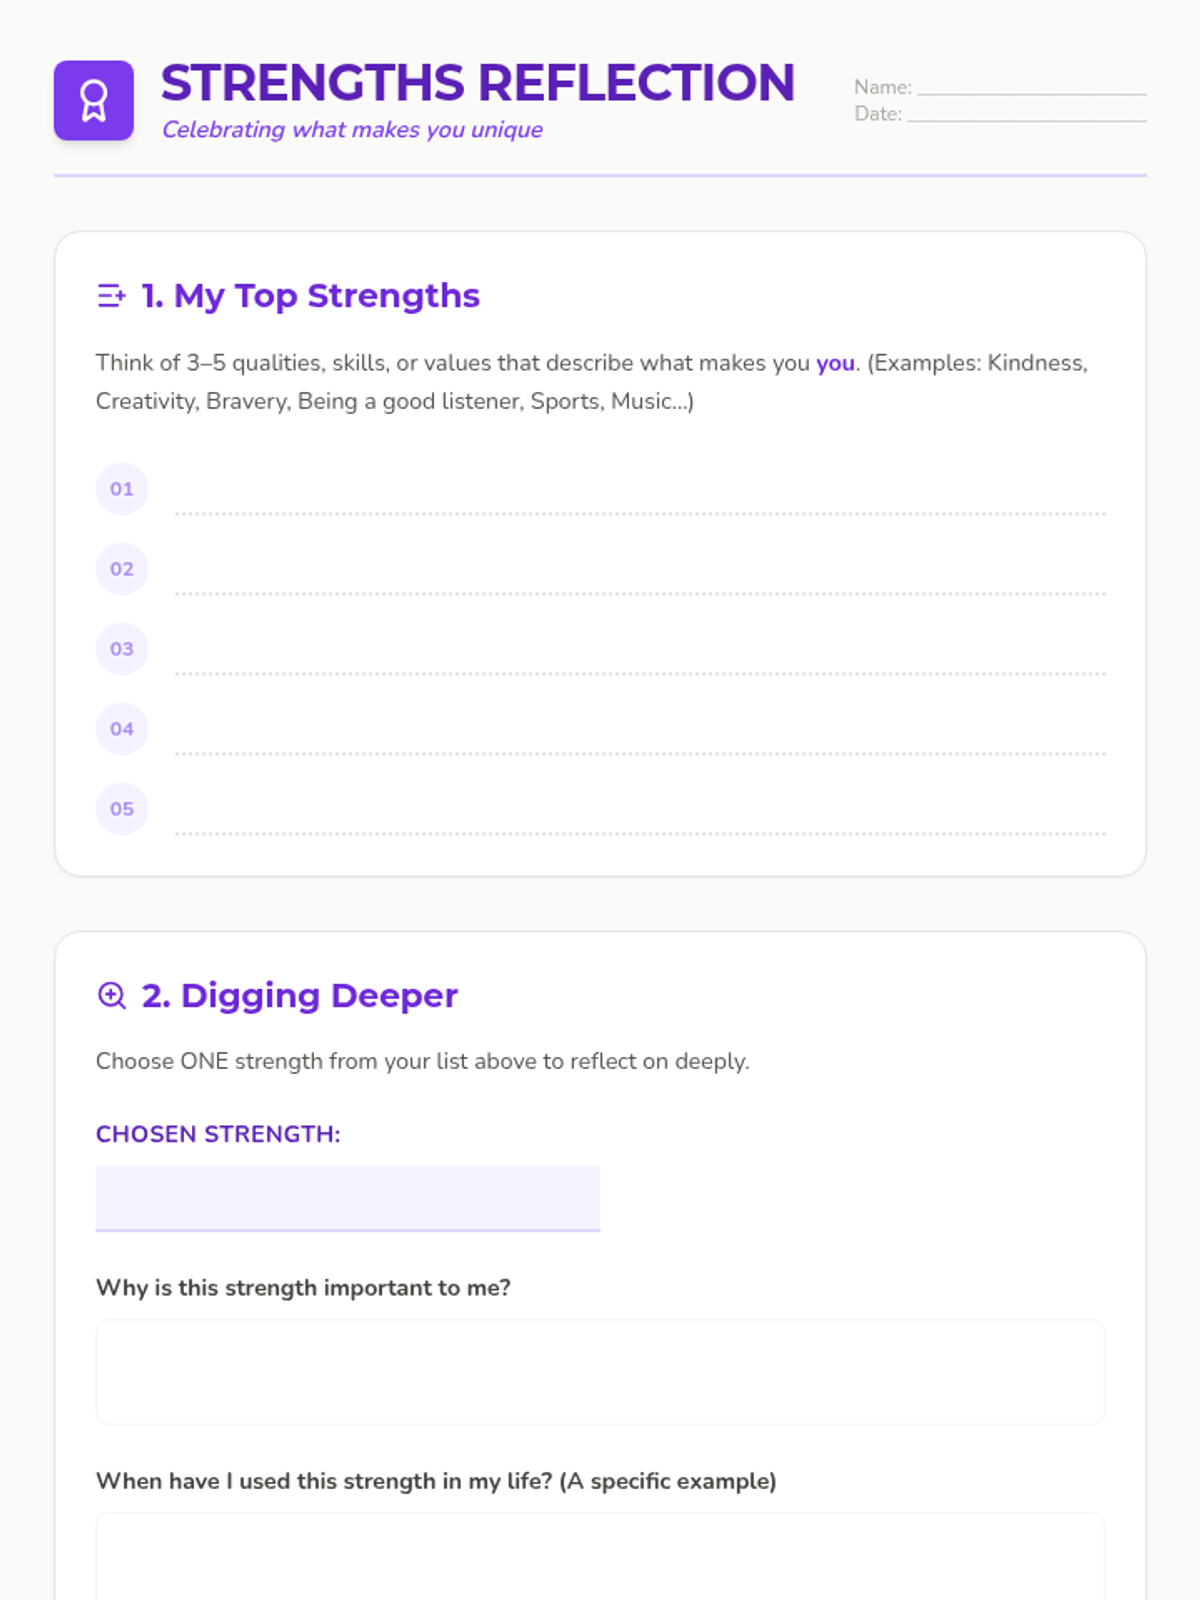
Task: Click the highlighted purple word 'you'
Action: pos(835,363)
